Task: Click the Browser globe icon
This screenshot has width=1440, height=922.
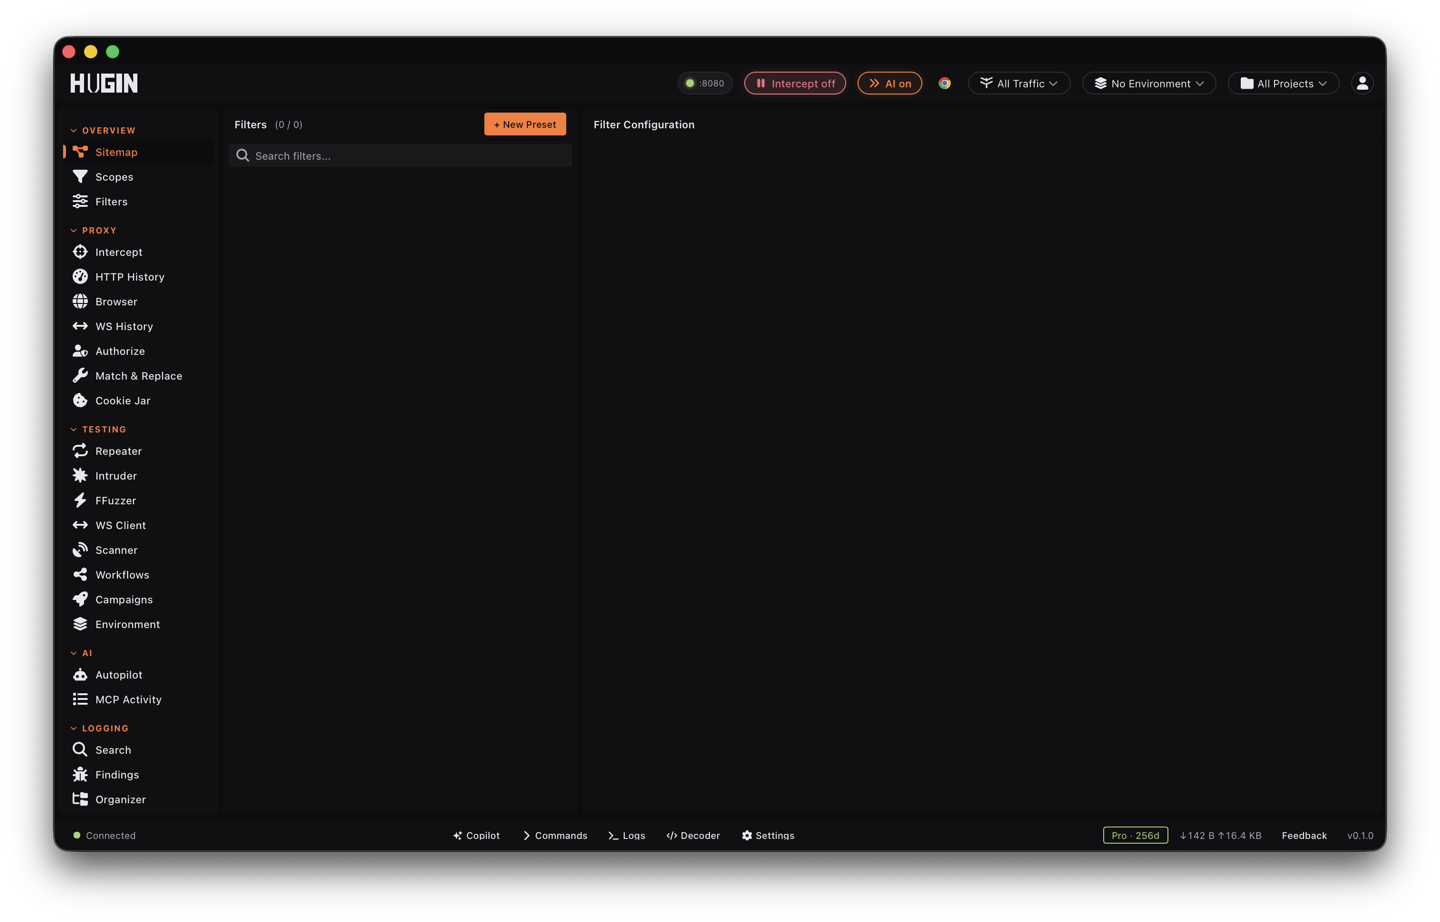Action: point(80,302)
